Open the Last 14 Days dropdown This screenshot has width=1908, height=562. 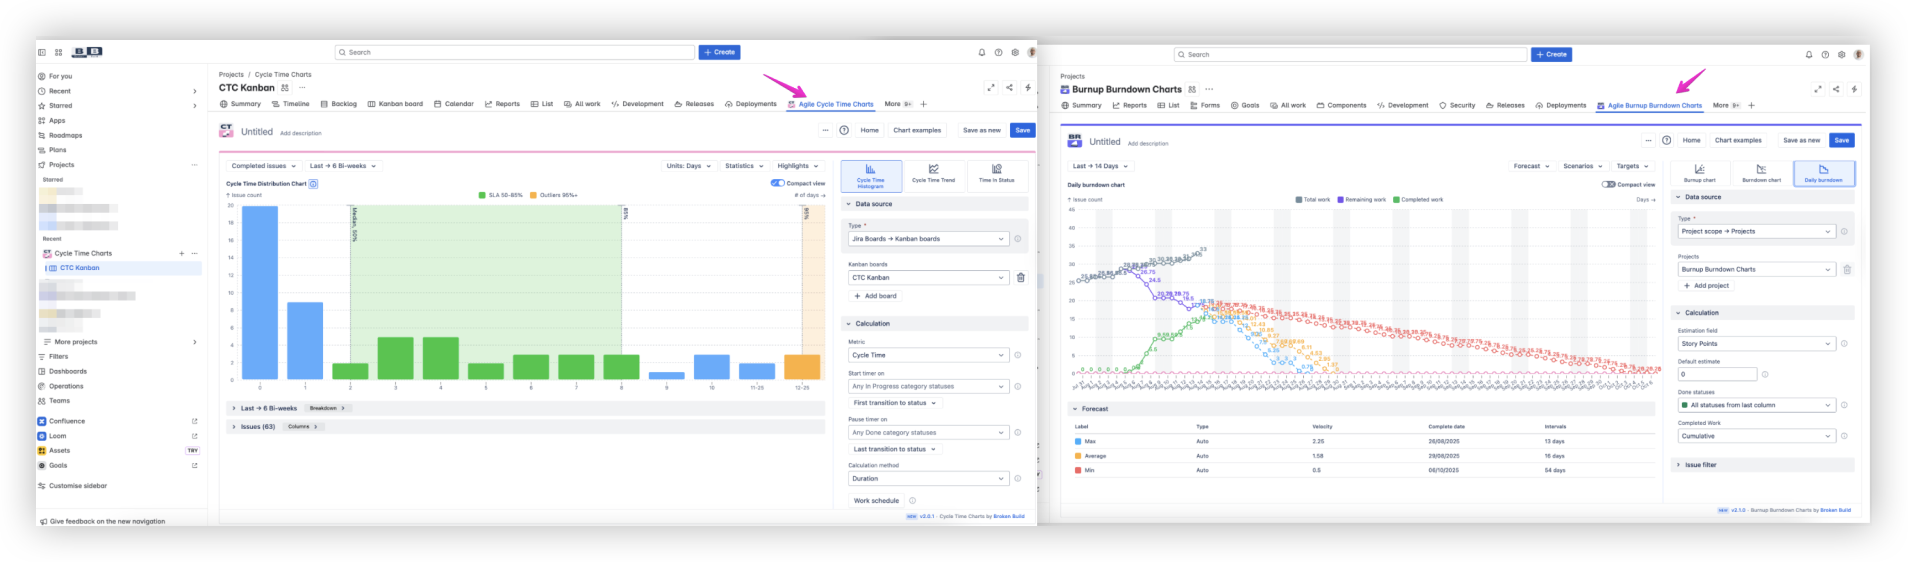[x=1100, y=166]
